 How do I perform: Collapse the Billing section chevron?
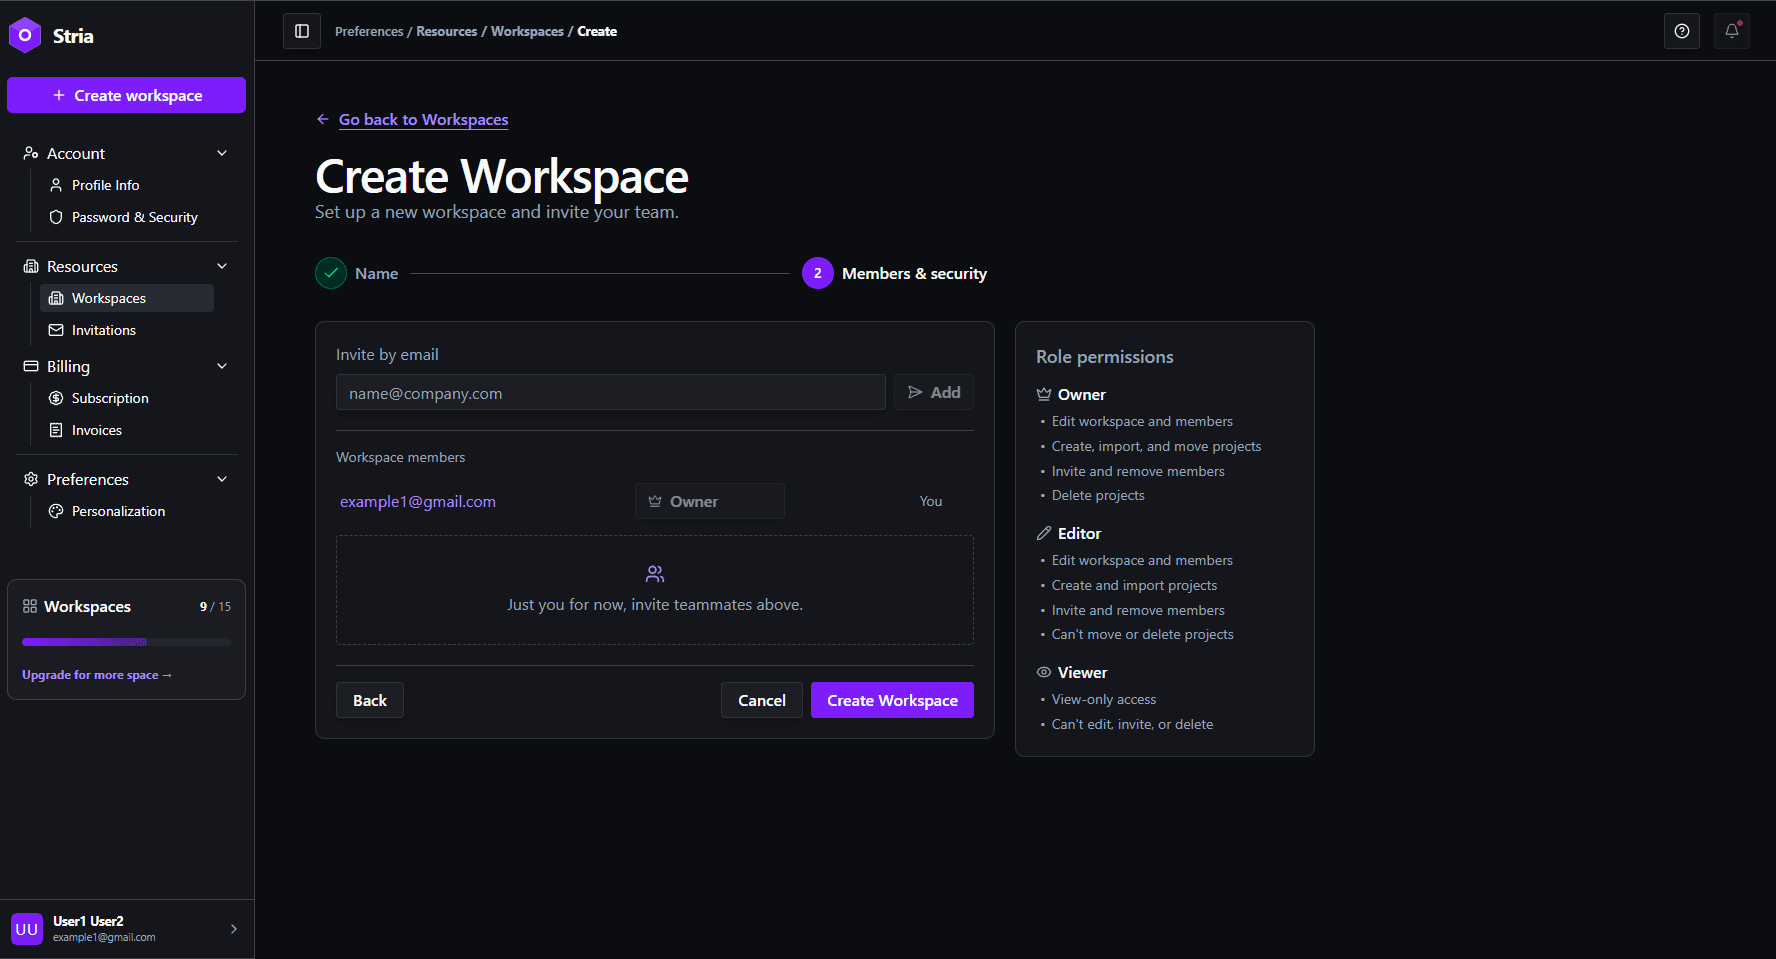222,366
